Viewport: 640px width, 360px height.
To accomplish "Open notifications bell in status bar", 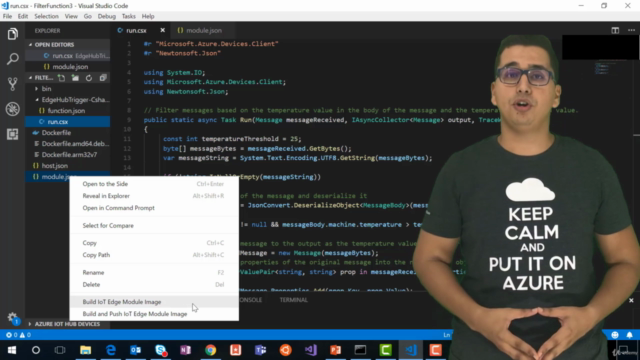I will click(x=629, y=335).
